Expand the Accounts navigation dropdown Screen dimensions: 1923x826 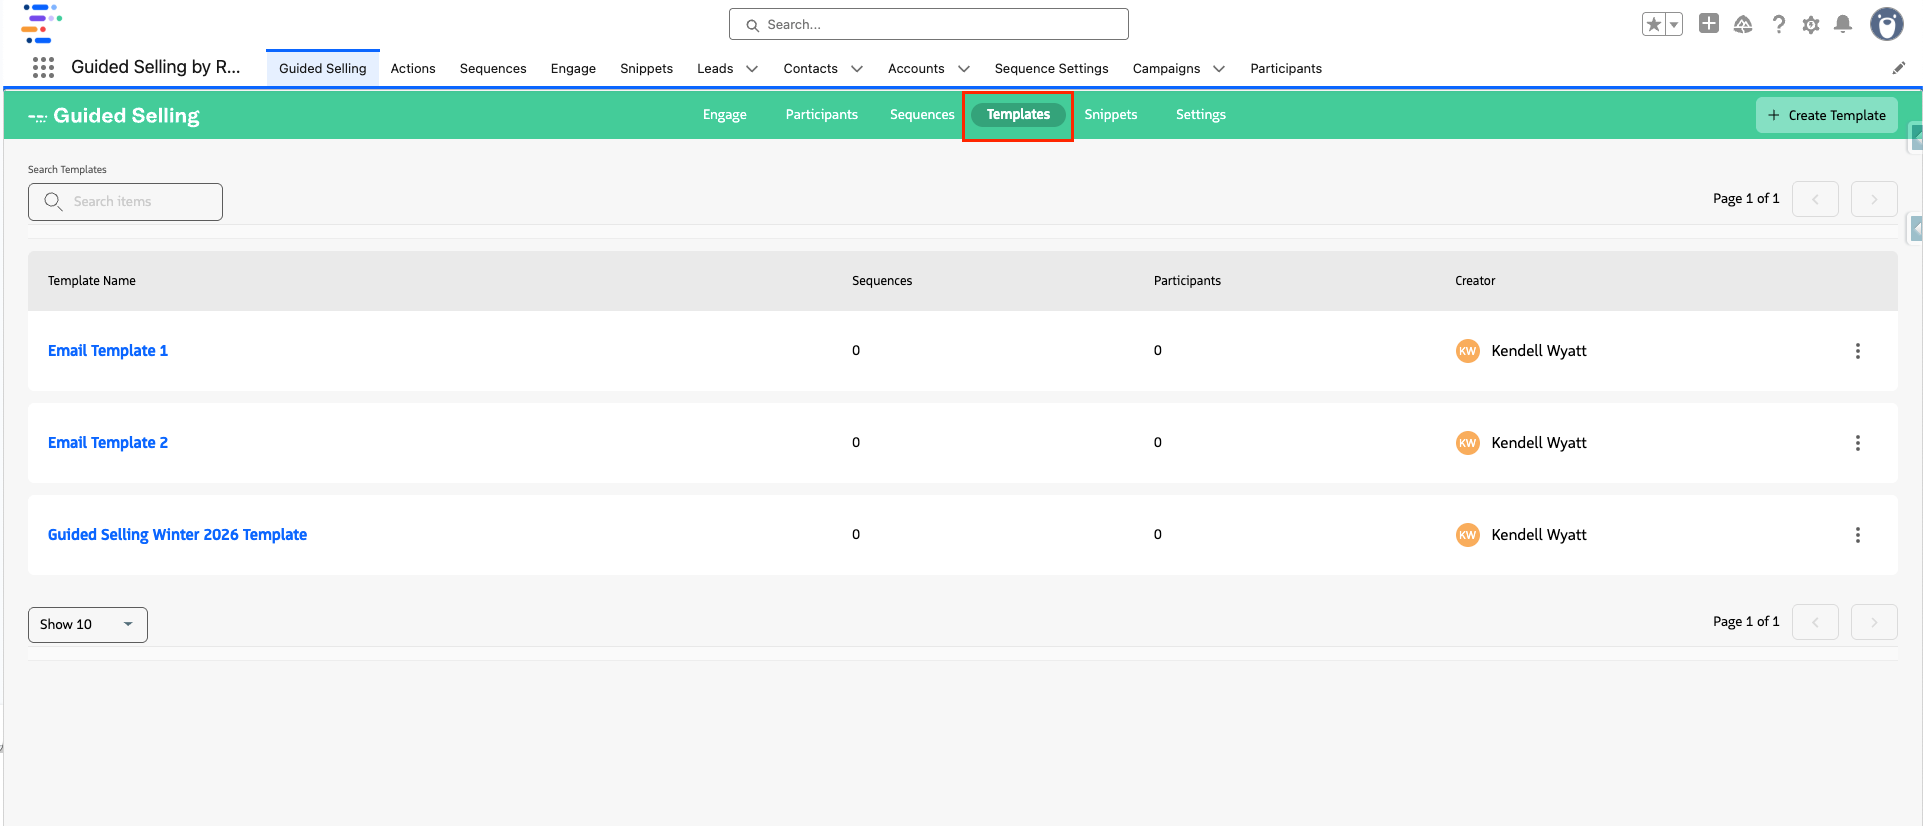point(963,69)
